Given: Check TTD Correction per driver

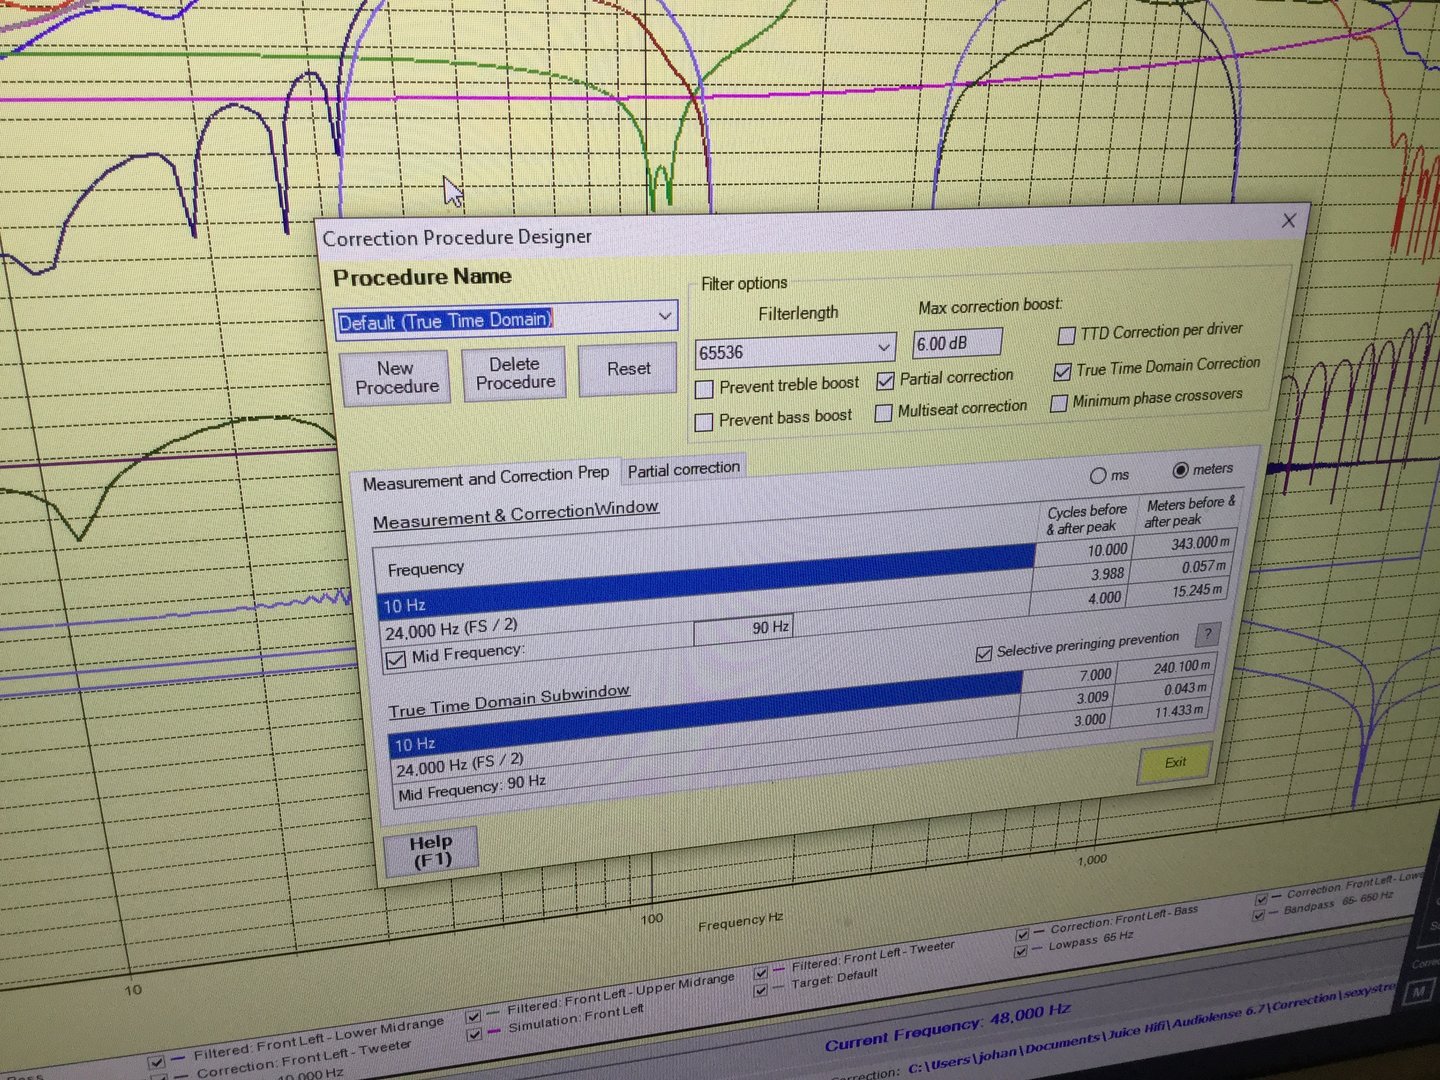Looking at the screenshot, I should 1066,335.
